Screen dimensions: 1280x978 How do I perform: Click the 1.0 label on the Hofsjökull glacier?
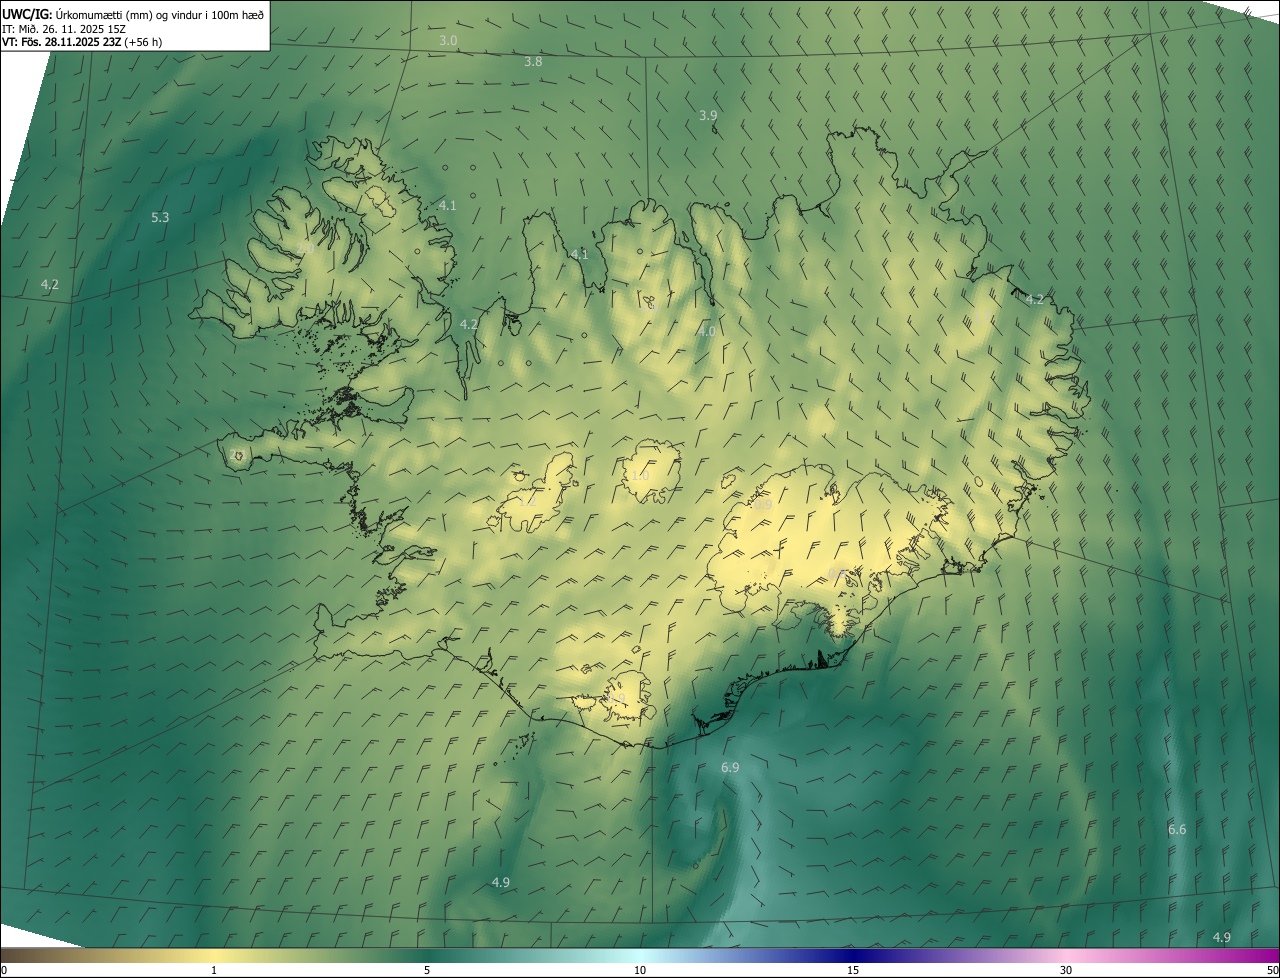pyautogui.click(x=640, y=475)
